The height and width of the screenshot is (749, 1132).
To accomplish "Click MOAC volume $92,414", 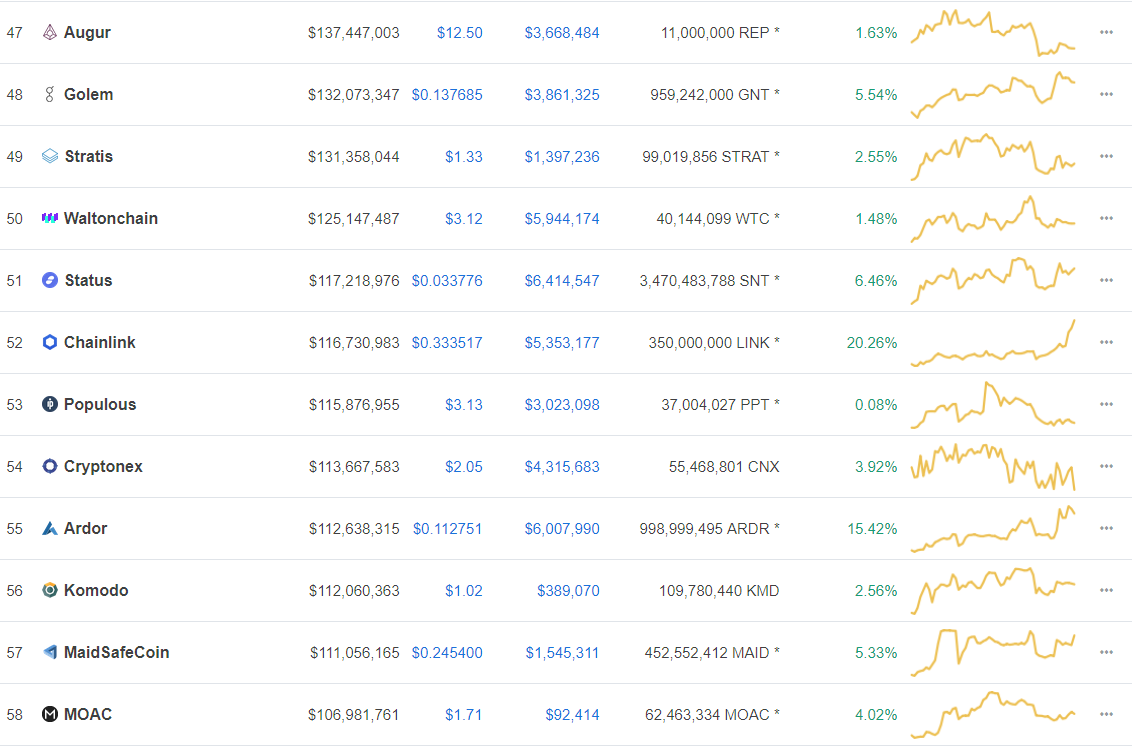I will click(572, 714).
